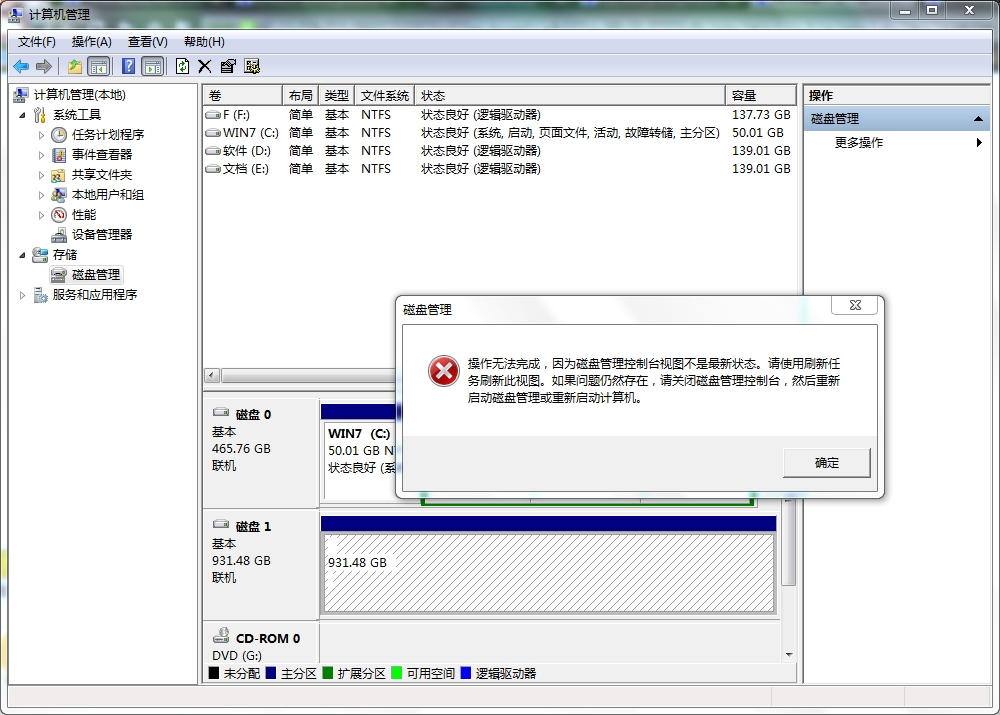The height and width of the screenshot is (715, 1000).
Task: Expand the 性能 node
Action: pos(41,215)
